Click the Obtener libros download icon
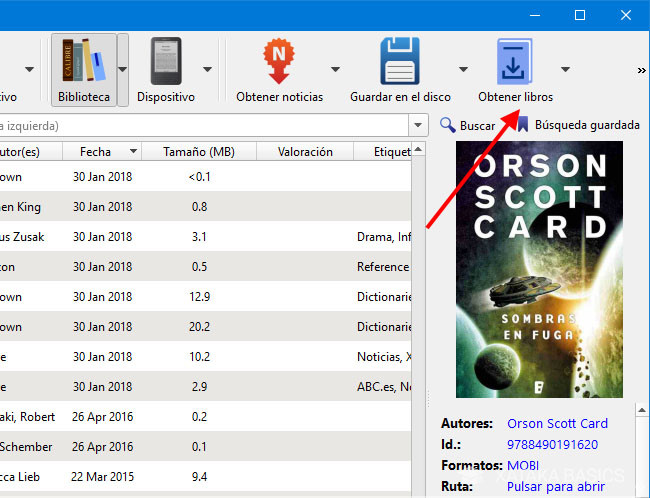 pos(515,61)
